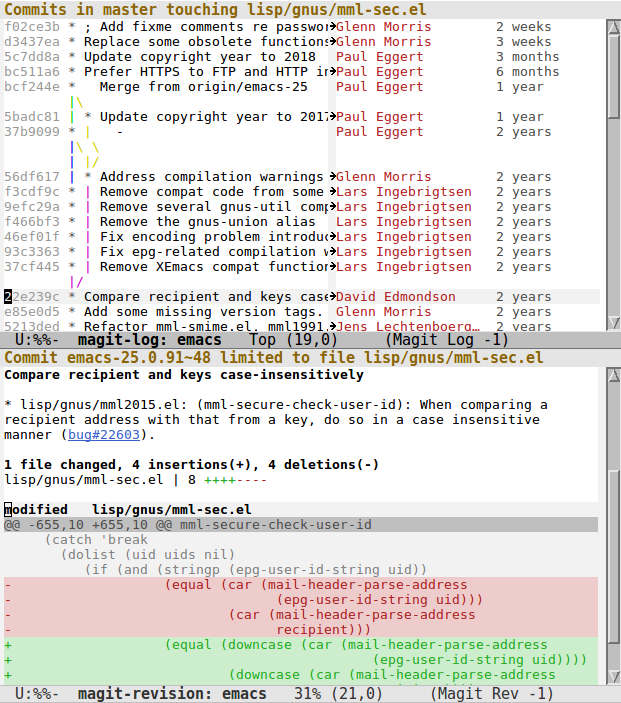Collapse the hunk header for mml-secure-check-user-id
This screenshot has width=621, height=703.
pyautogui.click(x=188, y=525)
